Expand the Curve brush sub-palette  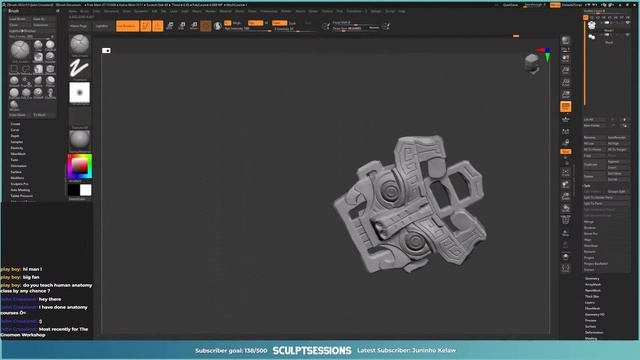pos(15,130)
